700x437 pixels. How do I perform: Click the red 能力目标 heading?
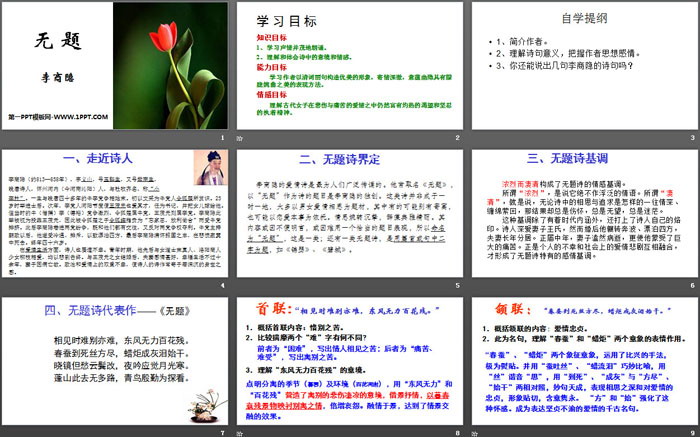pos(271,67)
